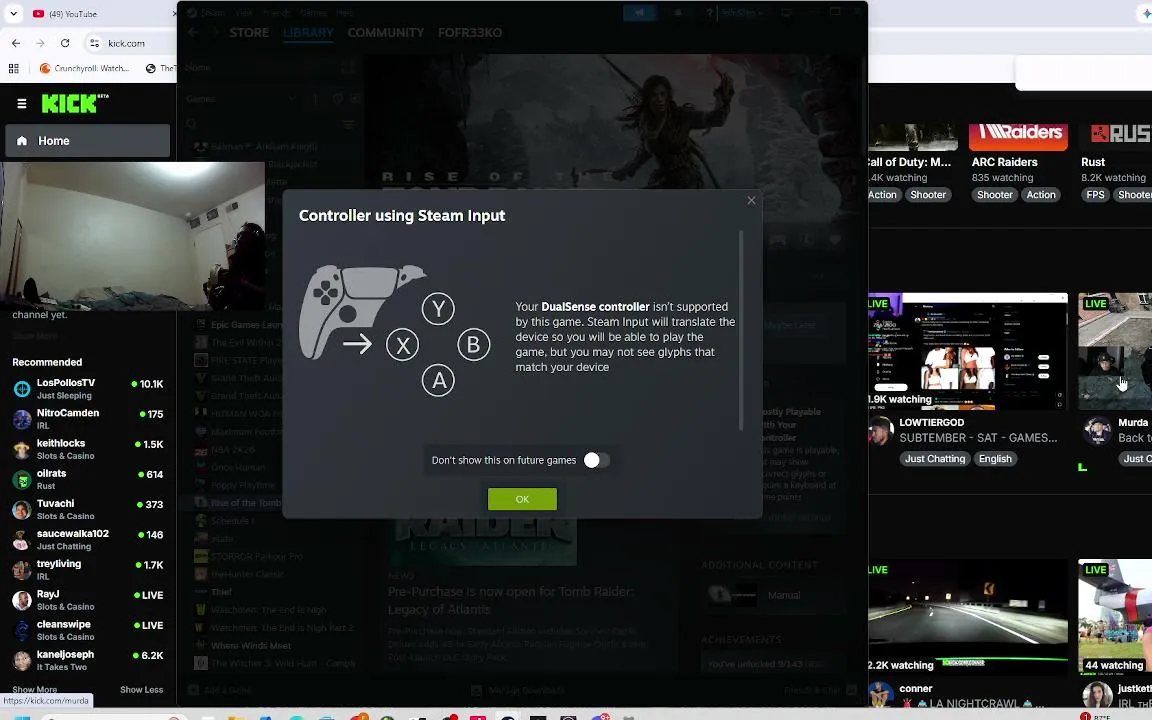The image size is (1152, 720).
Task: Open NitroCamden channel avatar
Action: click(22, 419)
